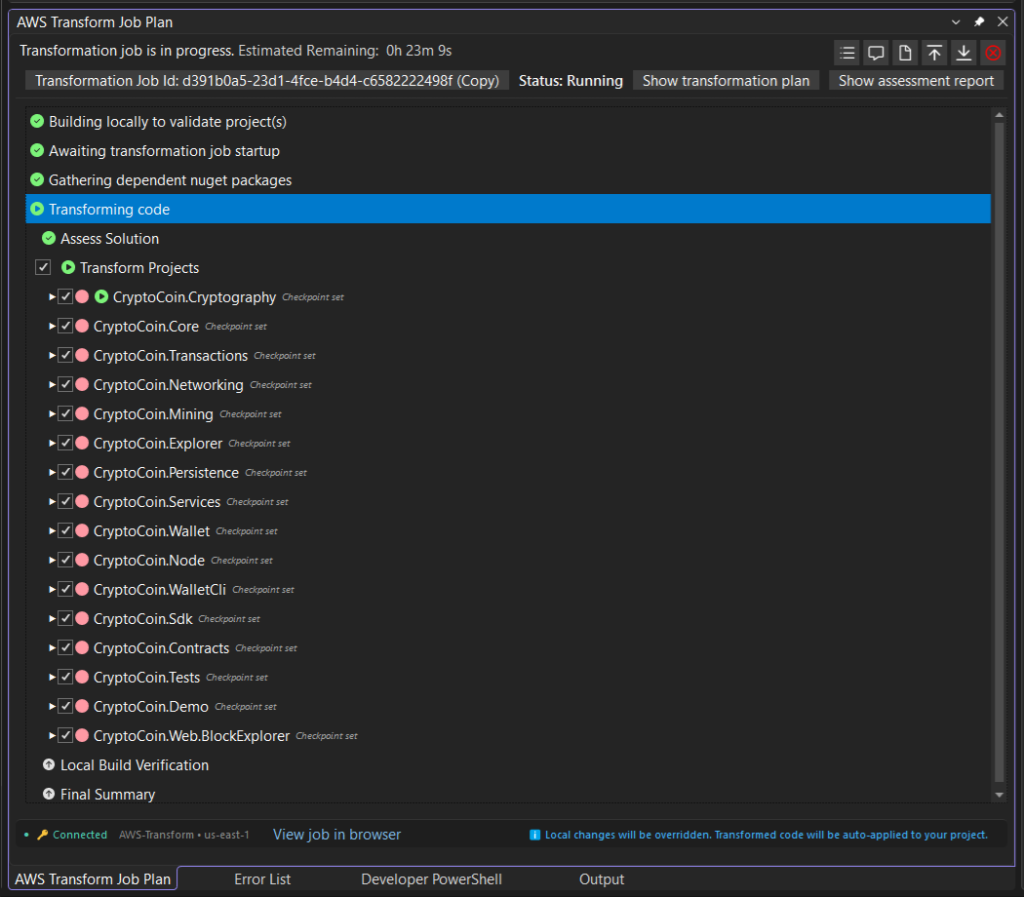The width and height of the screenshot is (1024, 897).
Task: Click the Checkpoint set label beside CryptoCoin.Tests
Action: tap(237, 677)
